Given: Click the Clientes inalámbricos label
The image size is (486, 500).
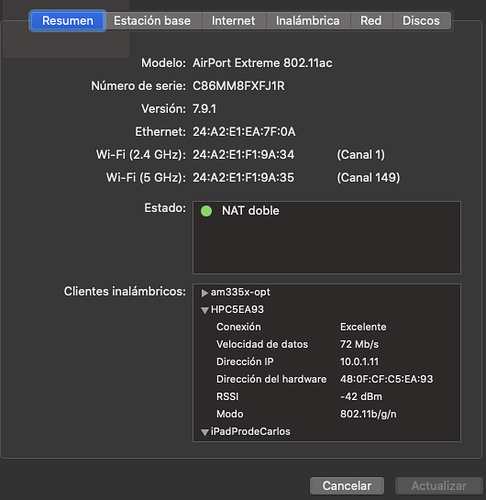Looking at the screenshot, I should (x=125, y=291).
